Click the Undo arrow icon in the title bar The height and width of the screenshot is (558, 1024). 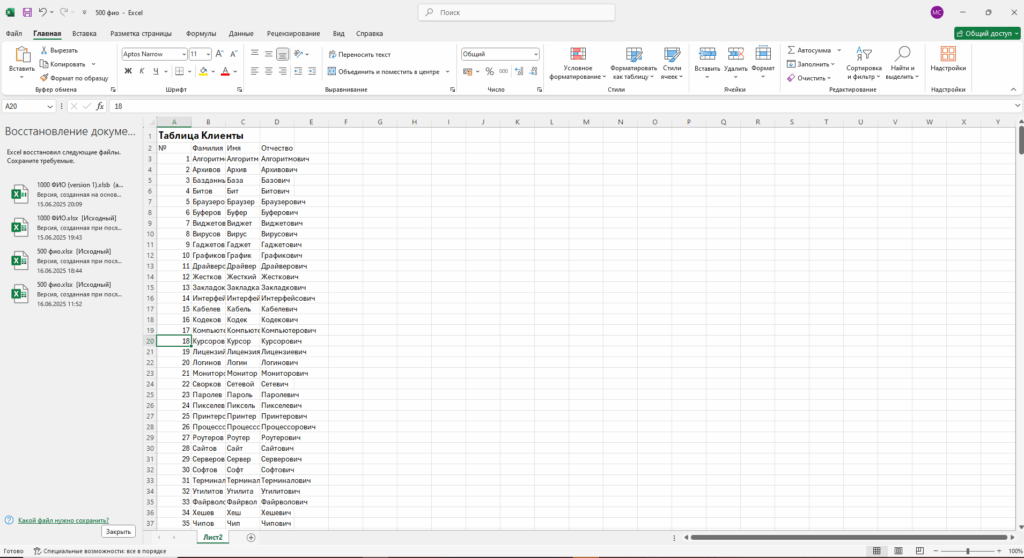(x=42, y=12)
